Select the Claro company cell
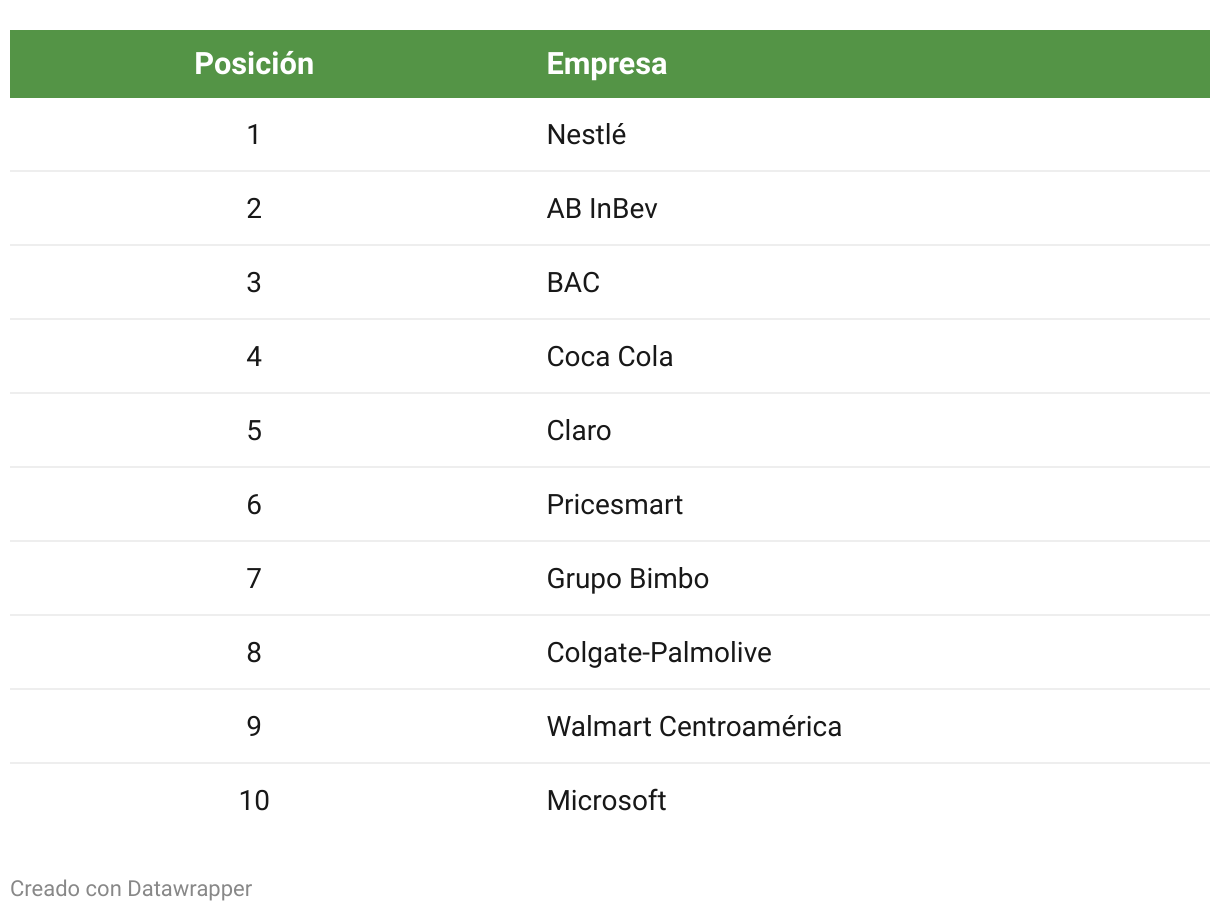1220x912 pixels. click(579, 431)
